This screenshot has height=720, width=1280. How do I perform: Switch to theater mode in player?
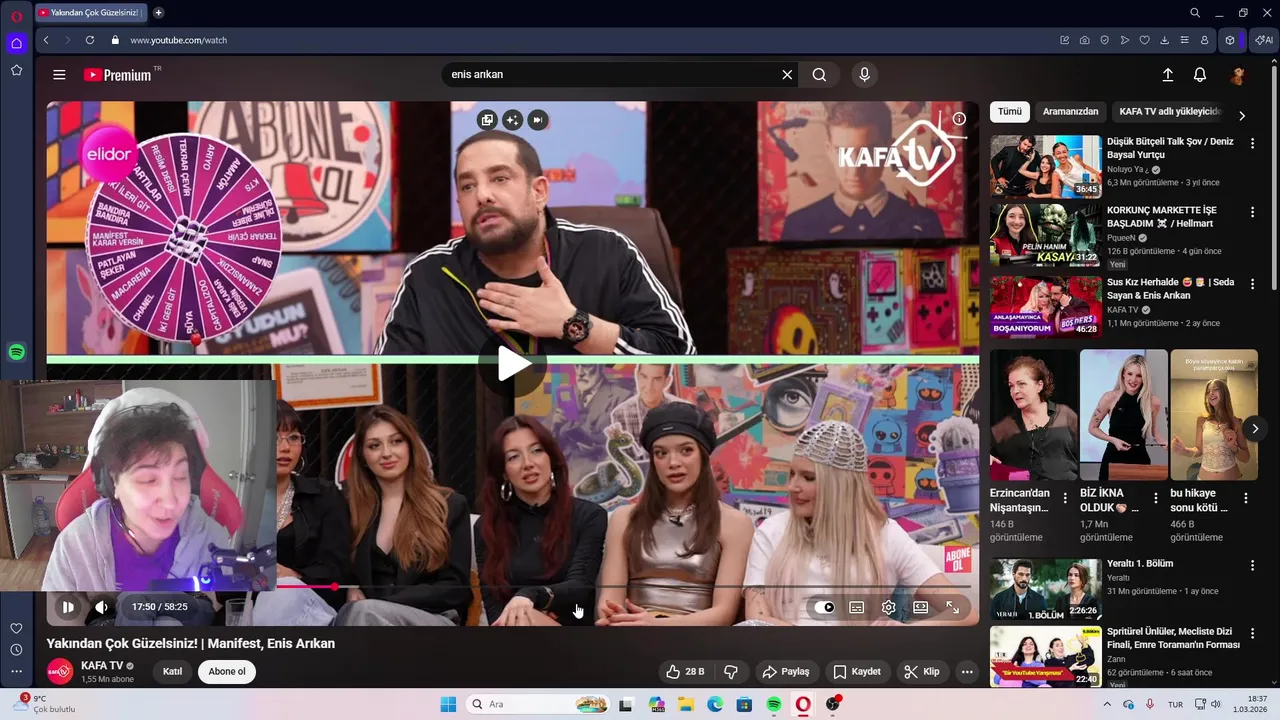[x=921, y=607]
